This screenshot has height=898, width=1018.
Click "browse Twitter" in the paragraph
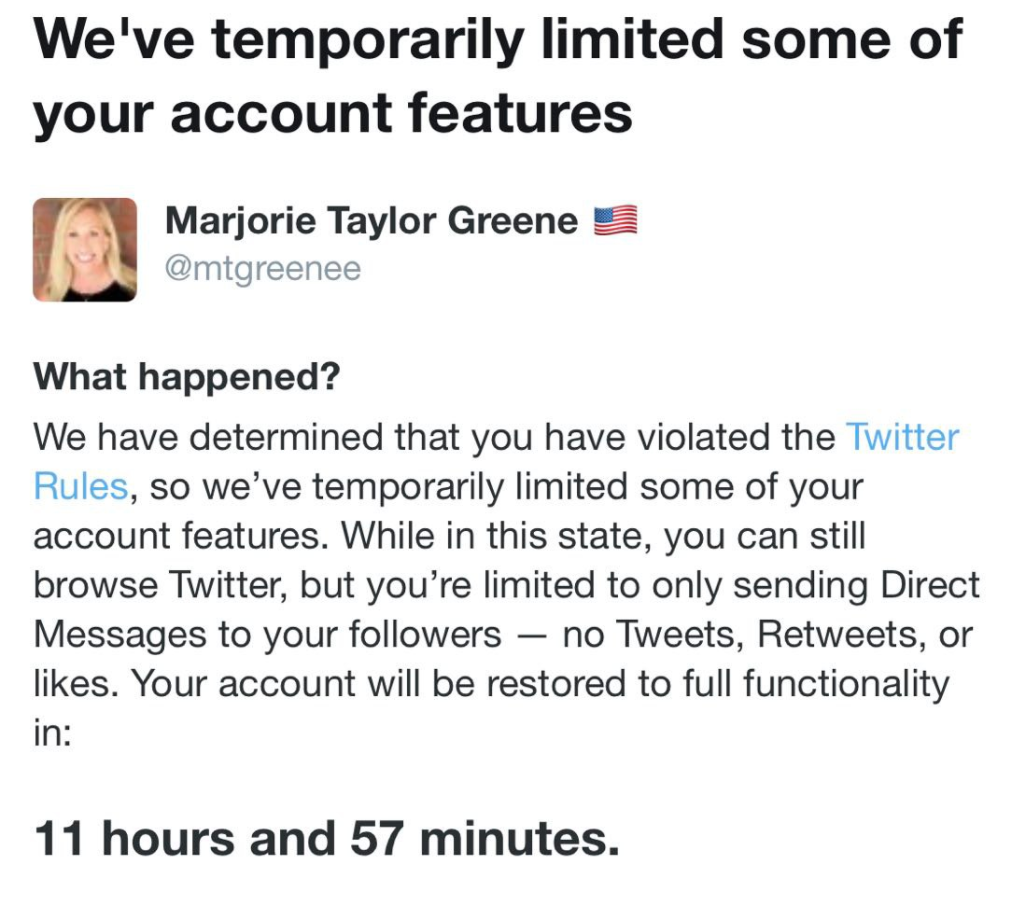(x=148, y=586)
